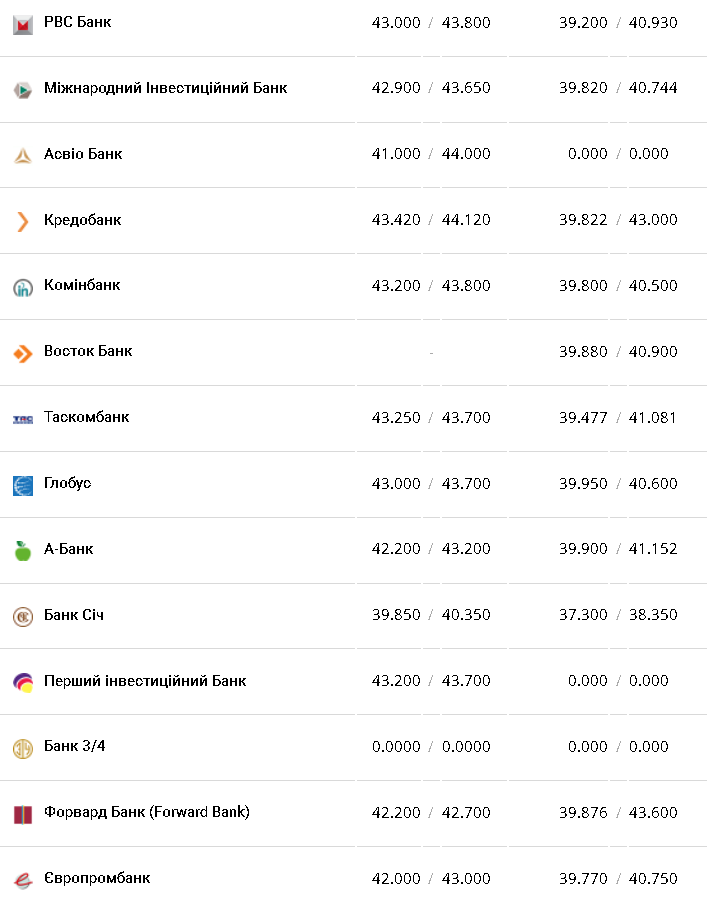The width and height of the screenshot is (707, 907).
Task: Click the Комінбанк round logo icon
Action: tap(23, 287)
